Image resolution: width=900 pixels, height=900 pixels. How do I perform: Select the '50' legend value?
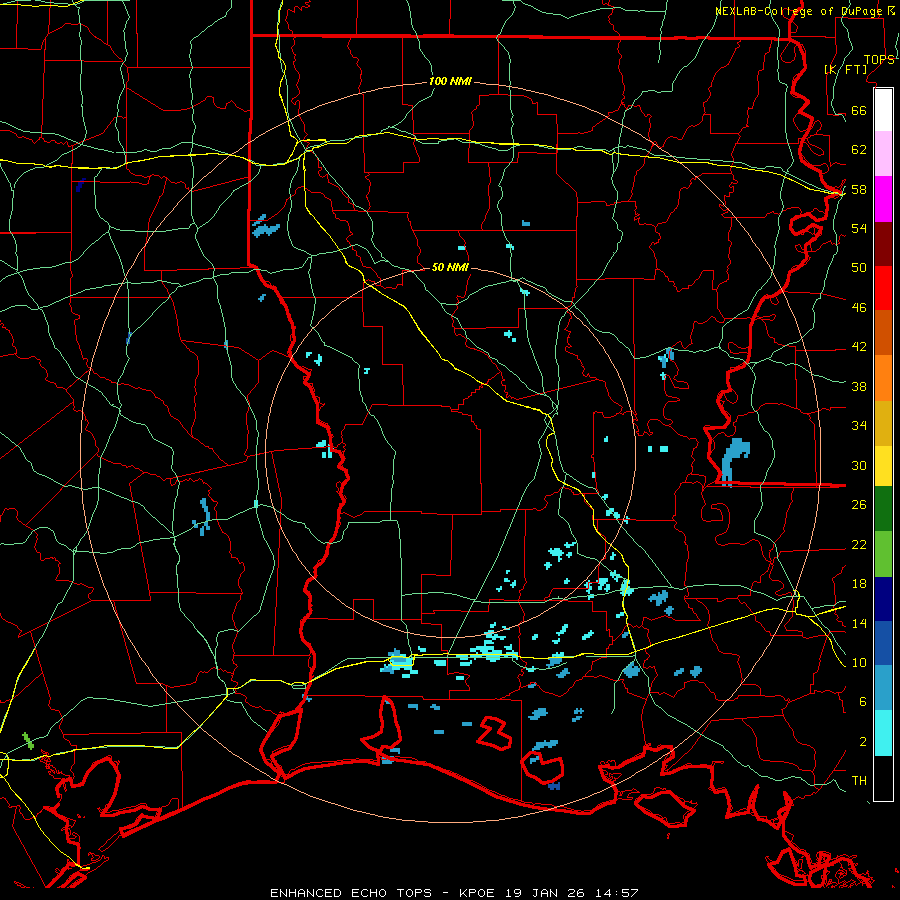click(859, 267)
